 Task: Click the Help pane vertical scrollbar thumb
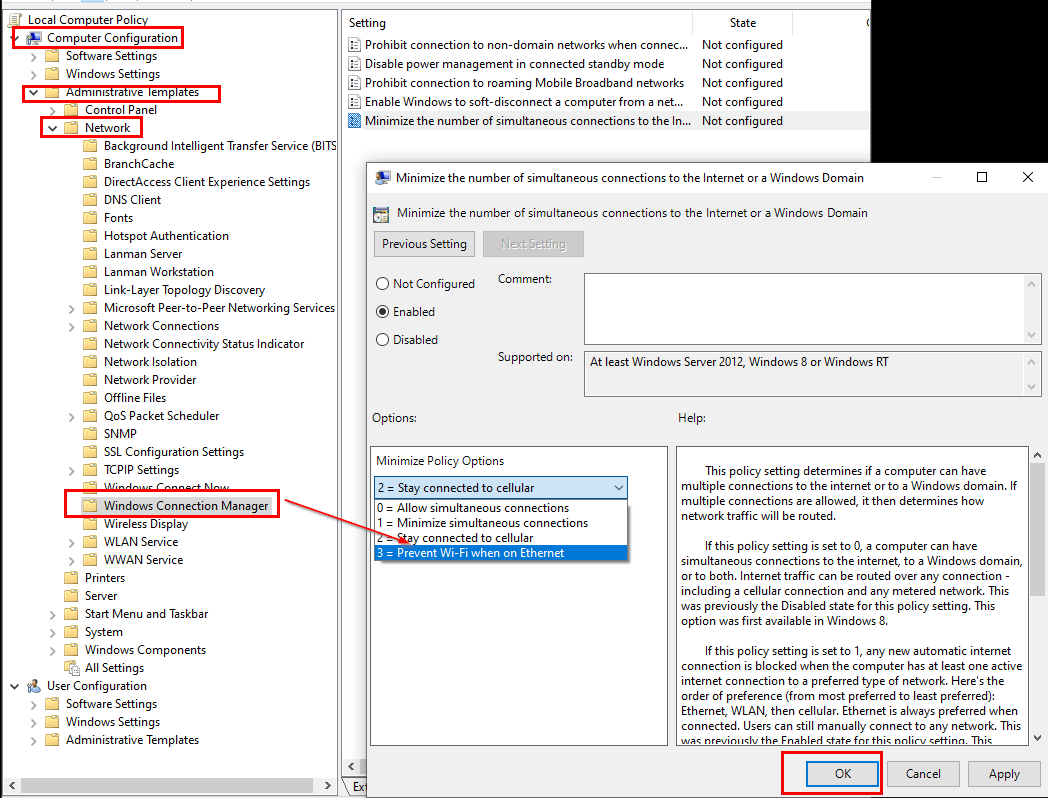pyautogui.click(x=1037, y=529)
